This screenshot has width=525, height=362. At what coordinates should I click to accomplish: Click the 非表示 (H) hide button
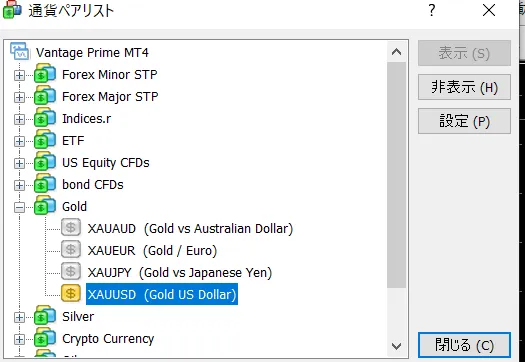coord(464,87)
